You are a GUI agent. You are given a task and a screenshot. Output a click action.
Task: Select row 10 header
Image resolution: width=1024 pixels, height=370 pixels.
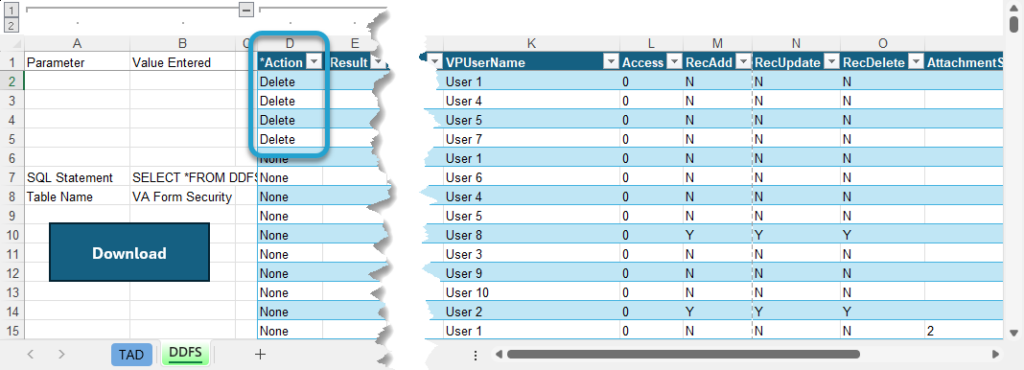point(12,235)
